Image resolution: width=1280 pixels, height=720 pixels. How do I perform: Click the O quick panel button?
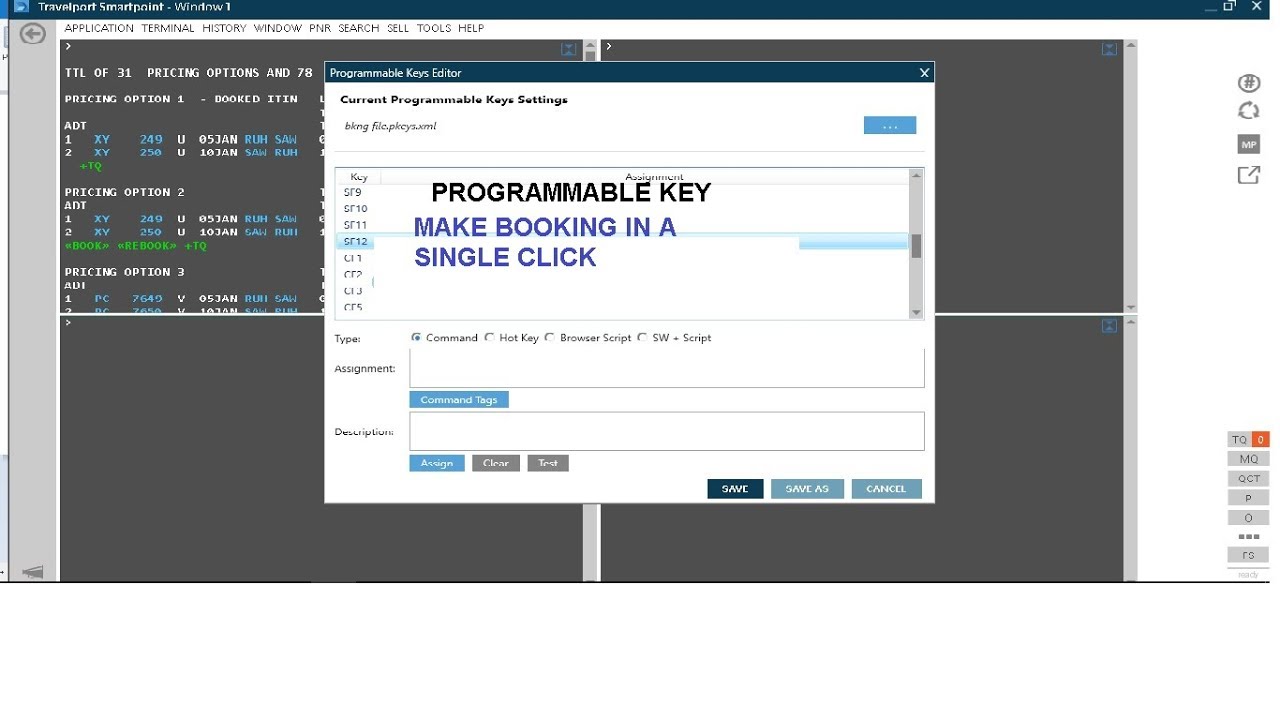1248,518
